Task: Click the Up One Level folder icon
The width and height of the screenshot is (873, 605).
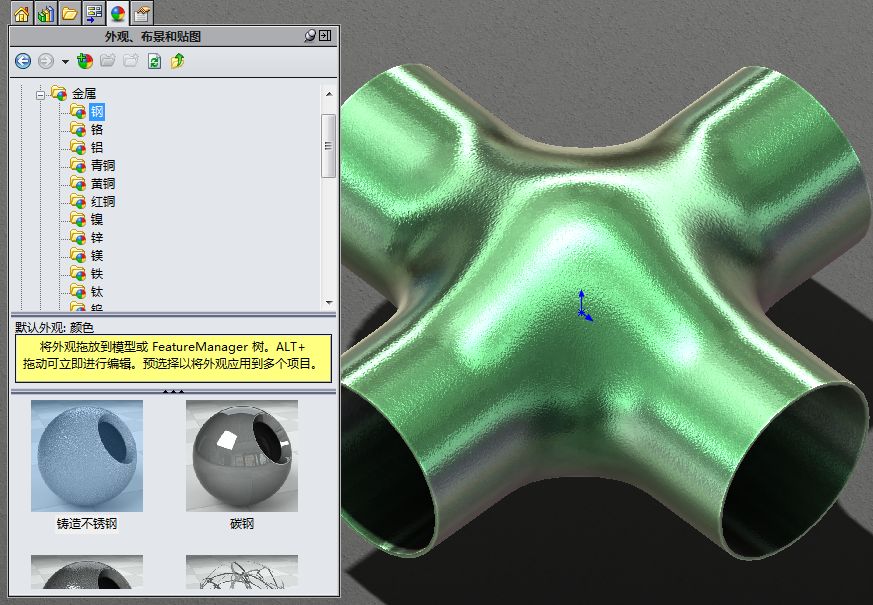Action: pos(176,60)
